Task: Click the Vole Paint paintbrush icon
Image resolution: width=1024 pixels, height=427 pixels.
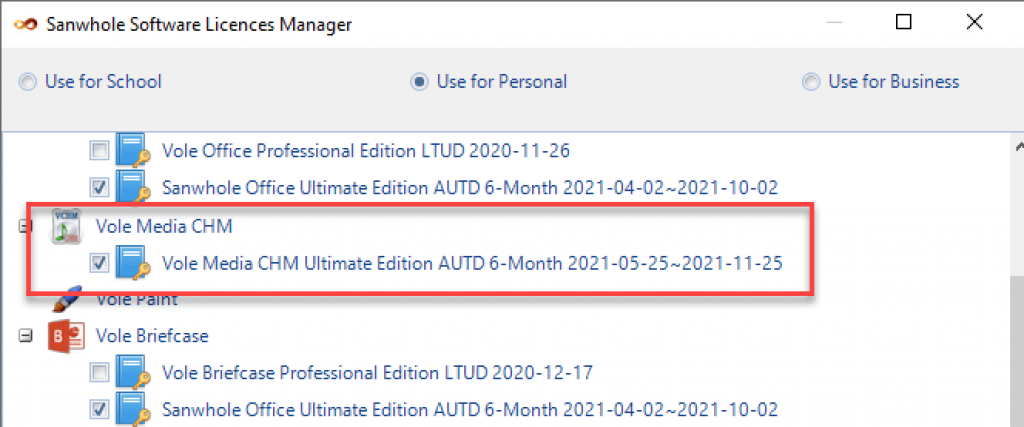Action: [x=67, y=299]
